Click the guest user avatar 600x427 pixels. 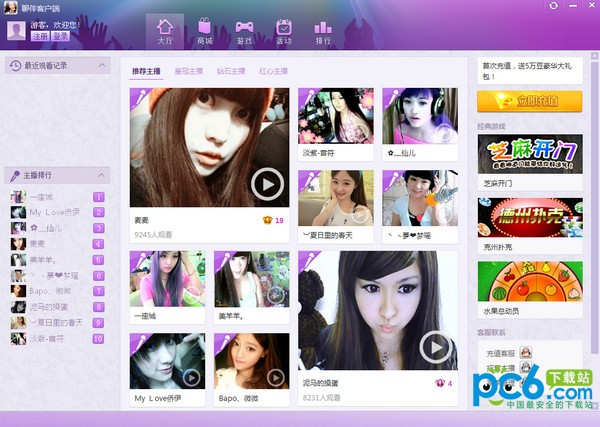click(16, 31)
